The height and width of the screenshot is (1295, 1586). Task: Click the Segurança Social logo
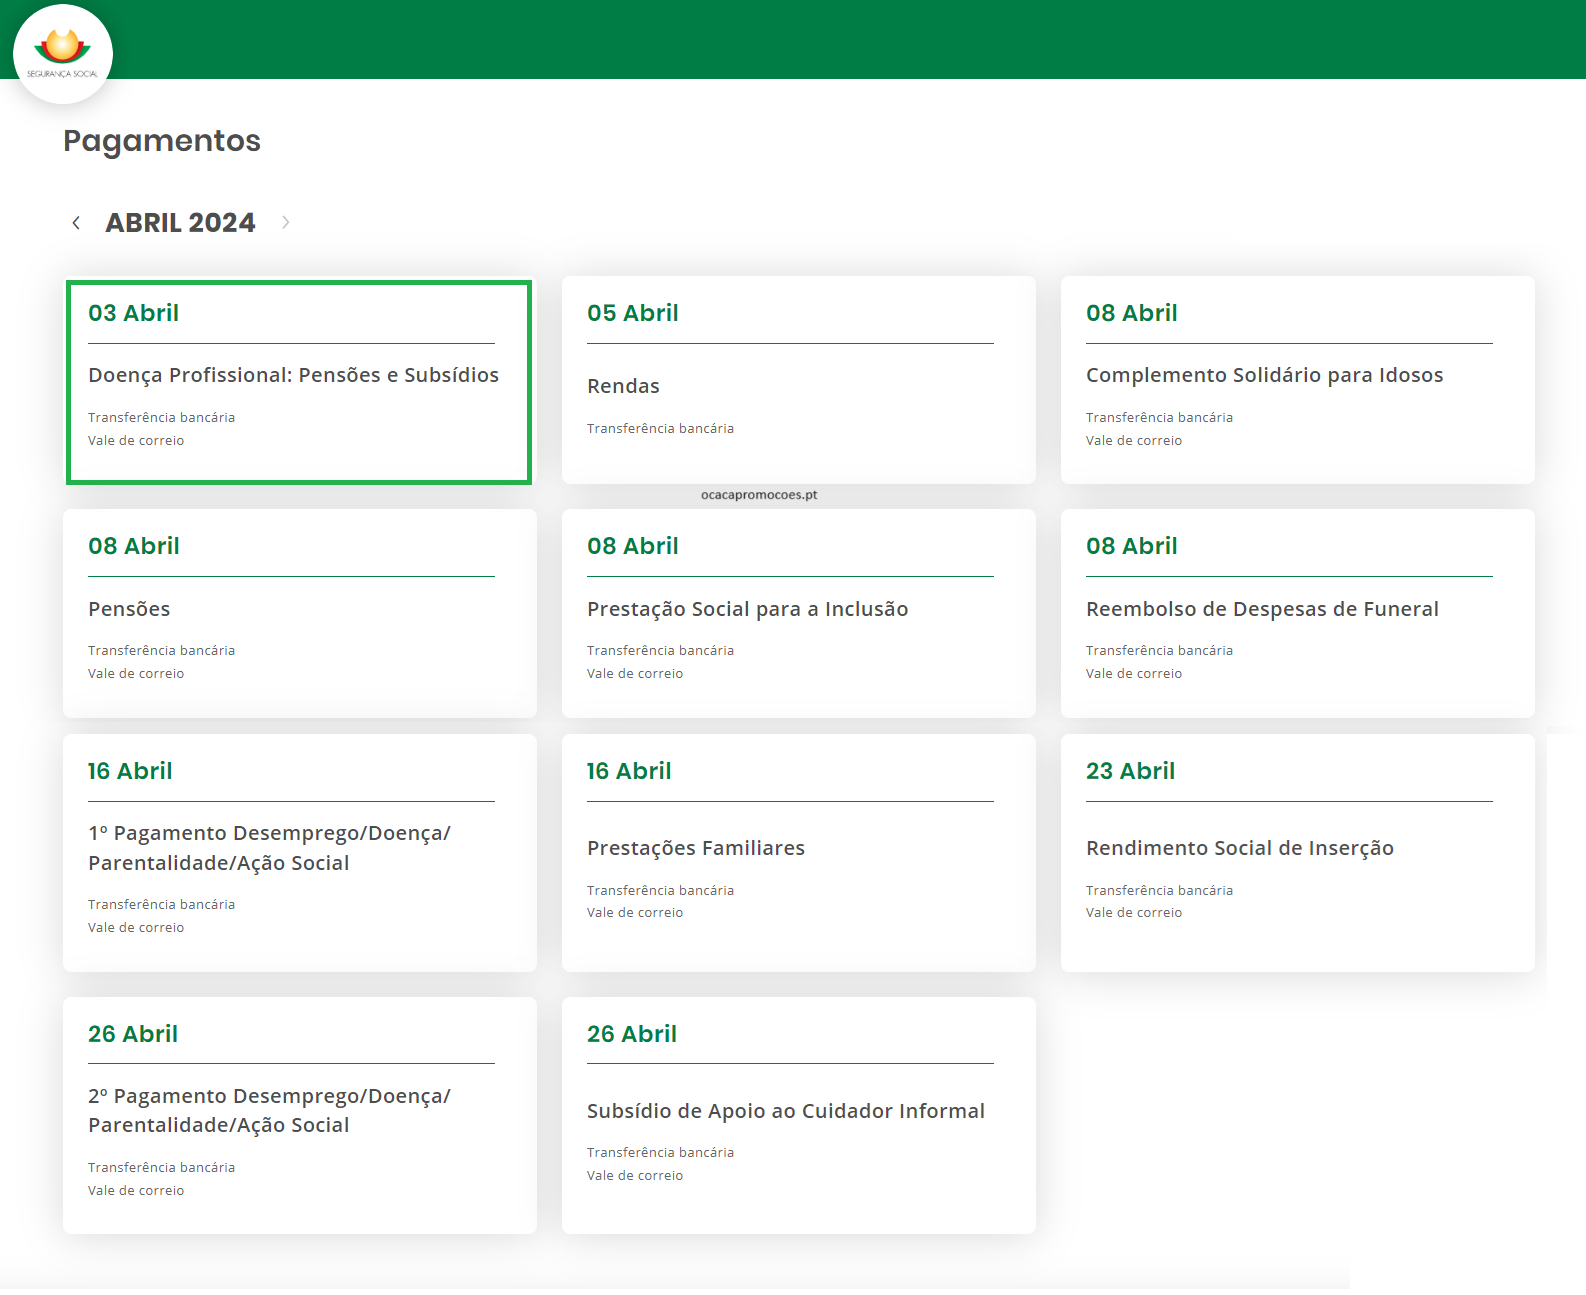click(x=63, y=54)
